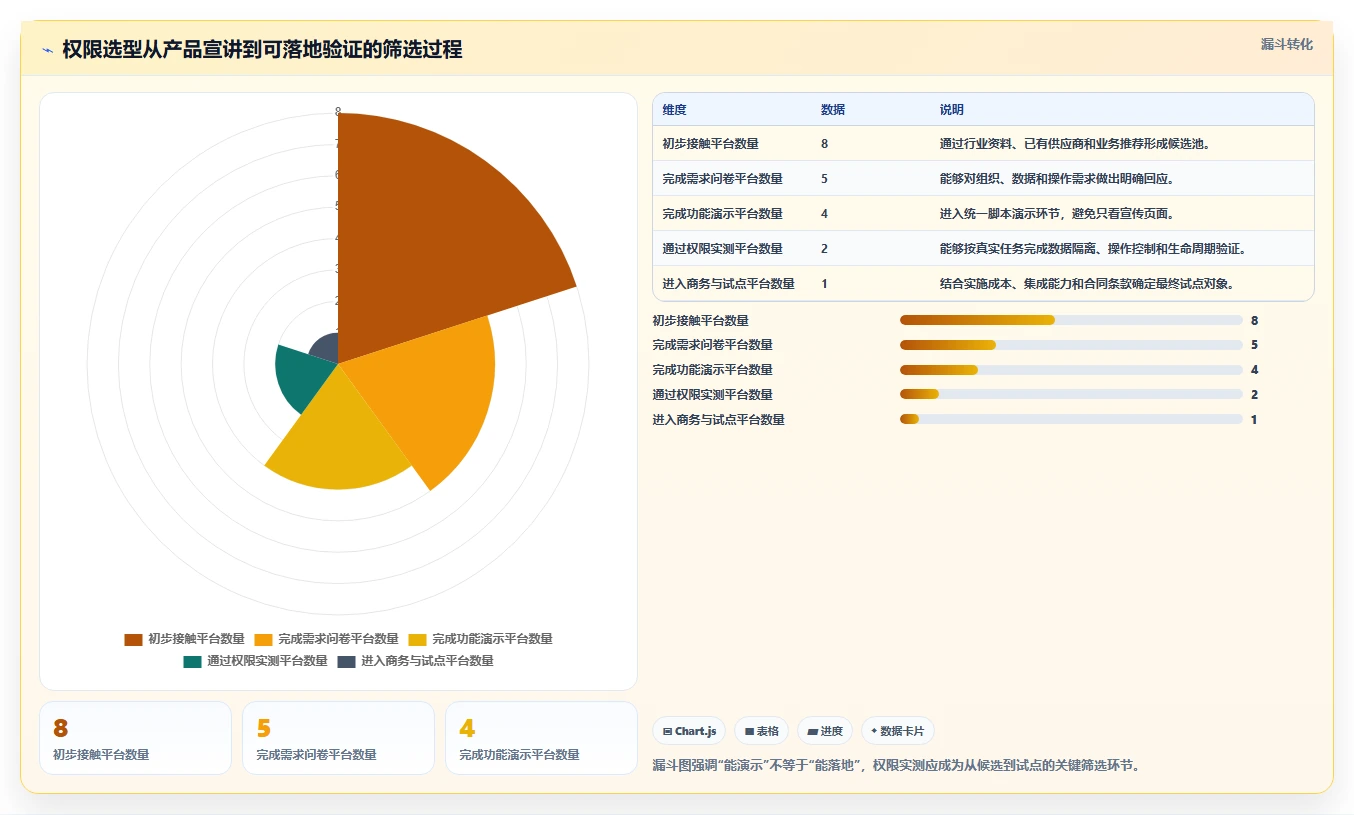
Task: Click the 数据卡片 tag diamond icon
Action: [874, 731]
